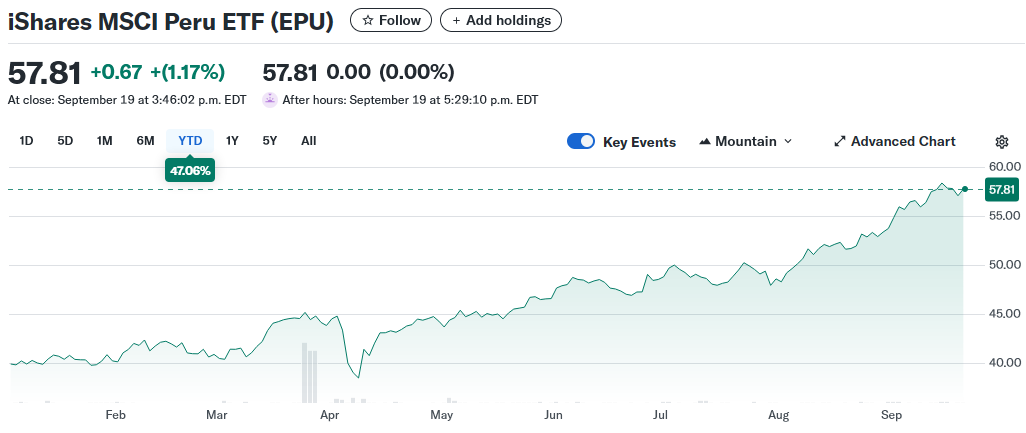Choose the 5Y time range
The width and height of the screenshot is (1026, 433).
270,141
